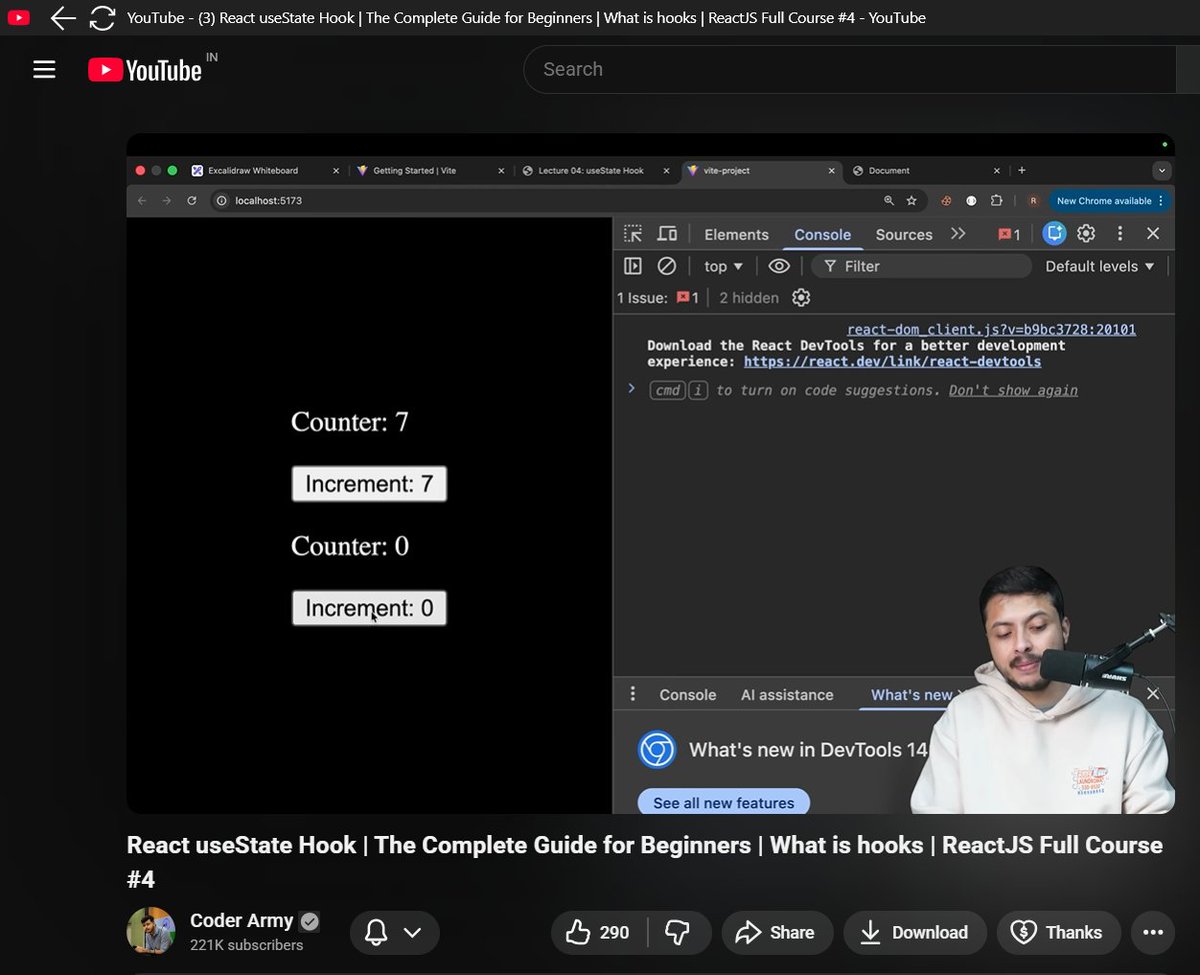The height and width of the screenshot is (975, 1200).
Task: Show the console sidebar panel
Action: (632, 266)
